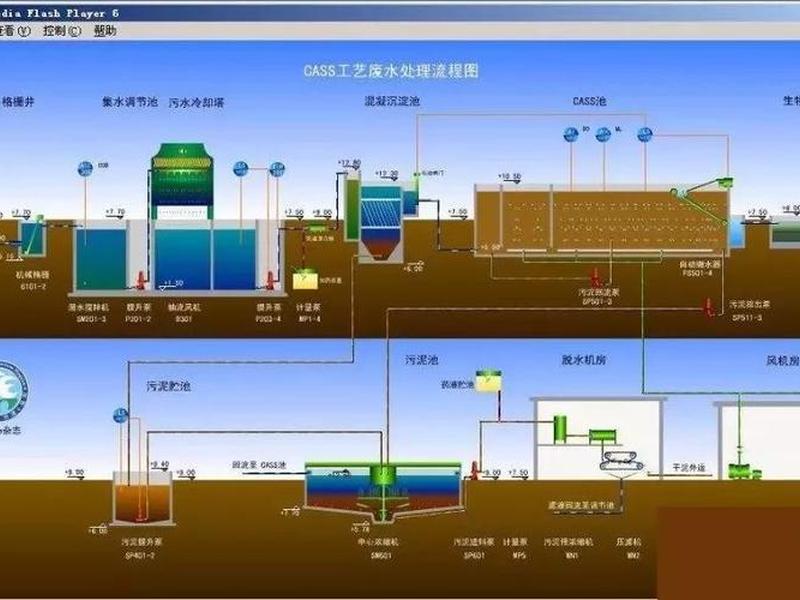The height and width of the screenshot is (600, 800).
Task: Click the 集水调节池 label
Action: (x=130, y=102)
